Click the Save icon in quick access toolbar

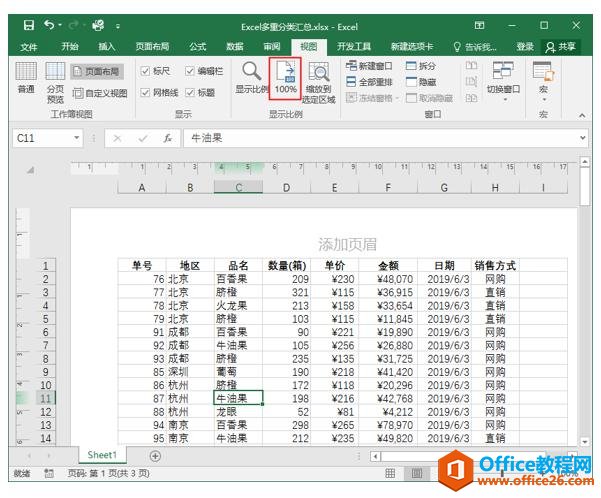29,25
